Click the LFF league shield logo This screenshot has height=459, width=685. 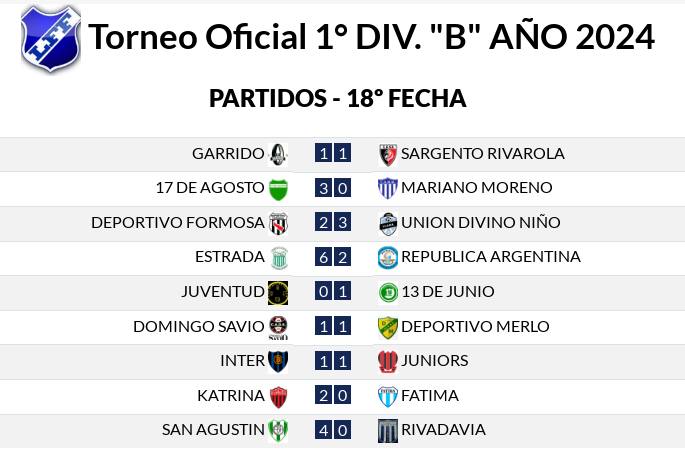(x=51, y=38)
